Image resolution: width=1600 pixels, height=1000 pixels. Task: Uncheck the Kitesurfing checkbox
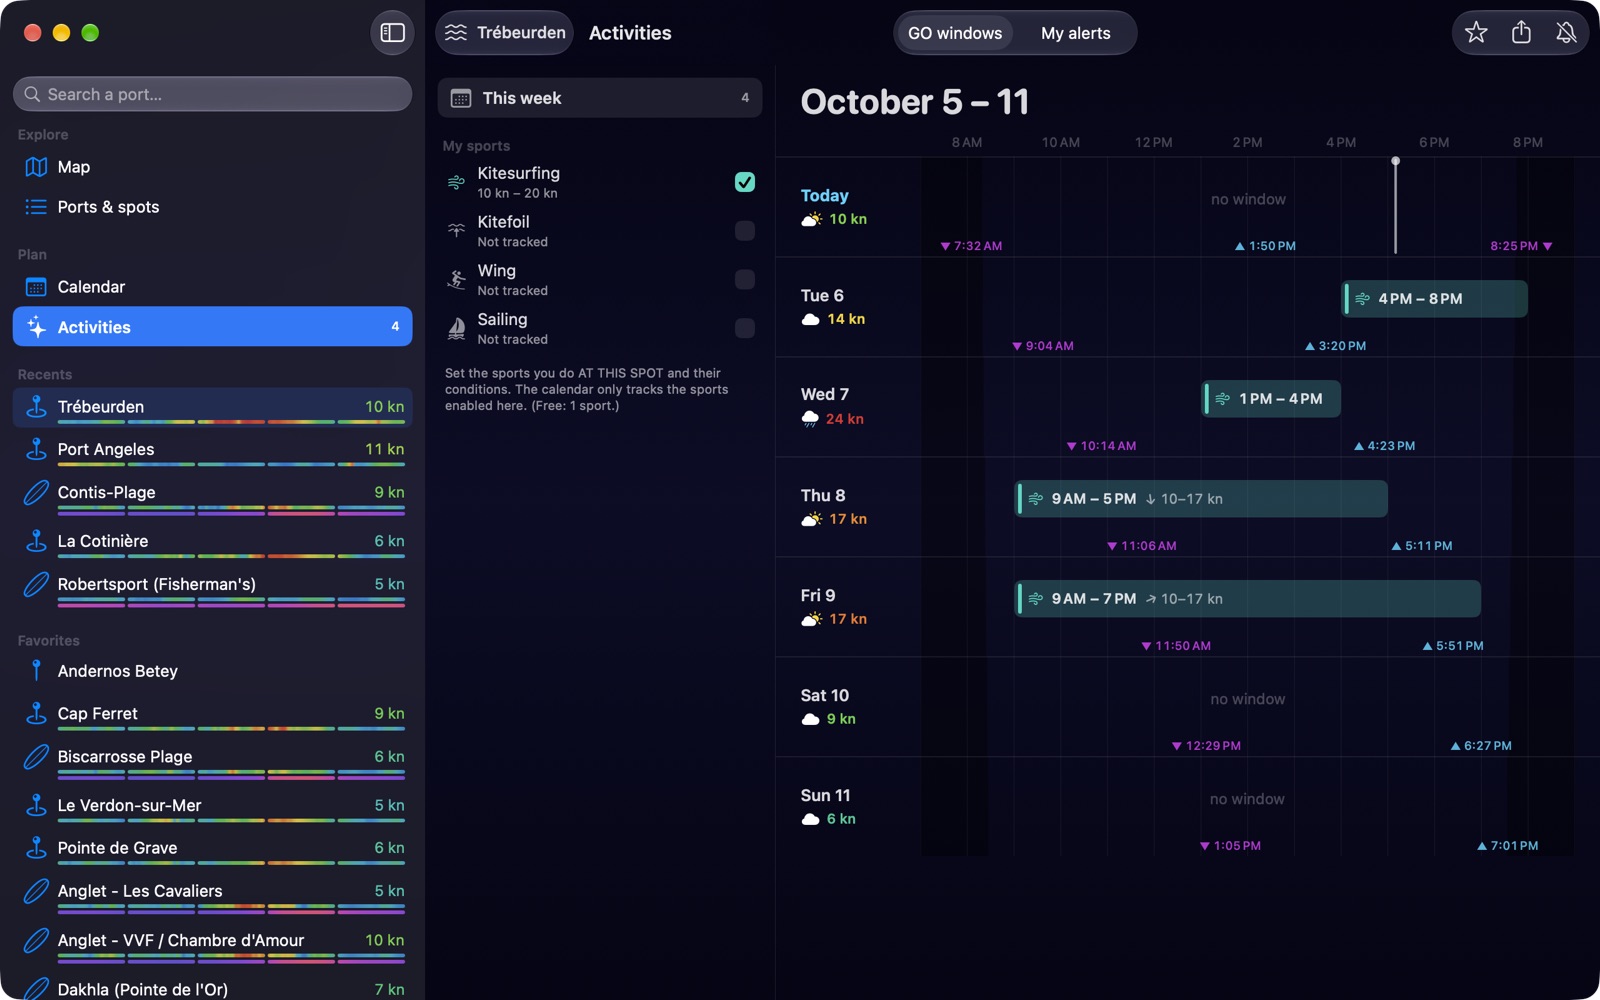pos(745,182)
